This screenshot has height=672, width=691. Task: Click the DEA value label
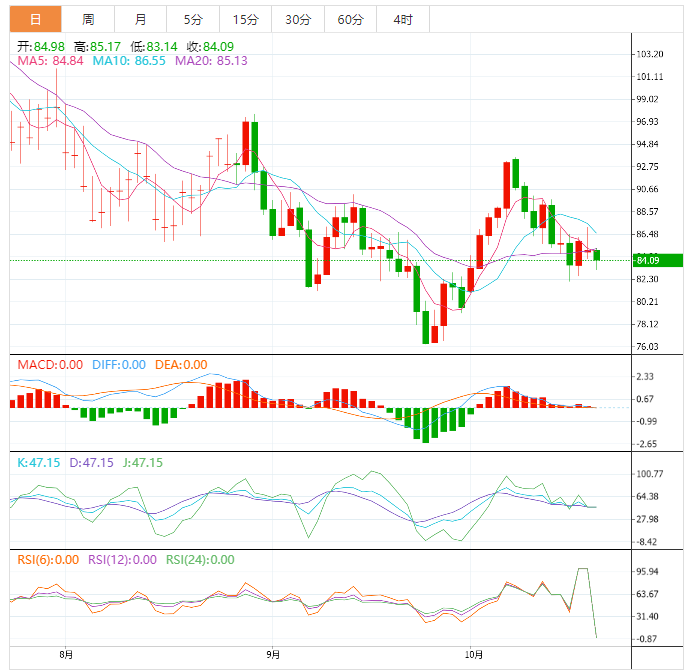[181, 365]
